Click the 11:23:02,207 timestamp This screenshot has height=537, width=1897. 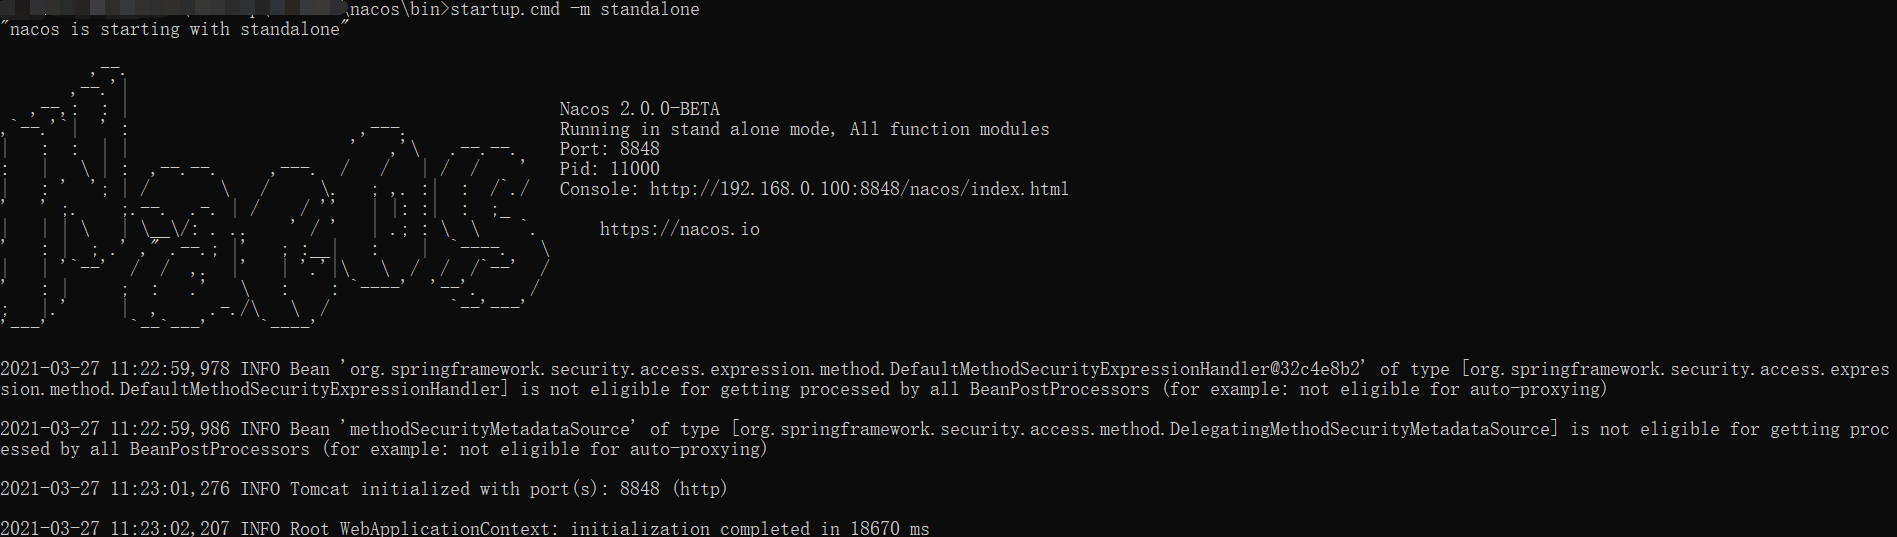point(170,528)
